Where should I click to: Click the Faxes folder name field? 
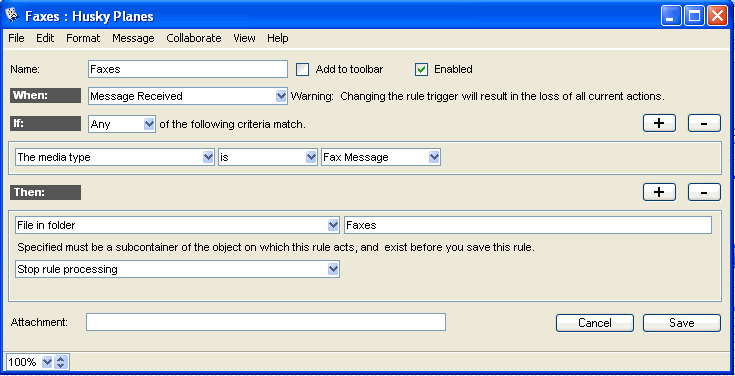pyautogui.click(x=528, y=225)
